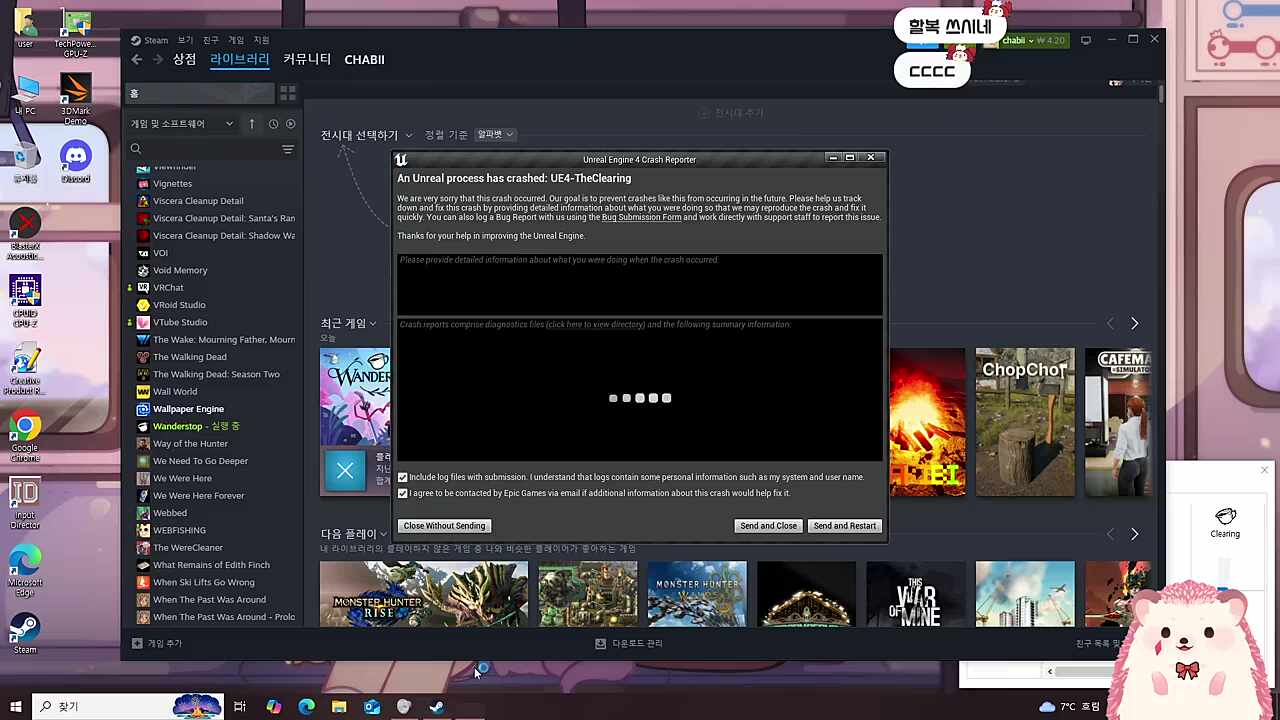This screenshot has height=720, width=1280.
Task: Open the sort-by alphabet dropdown
Action: coord(494,134)
